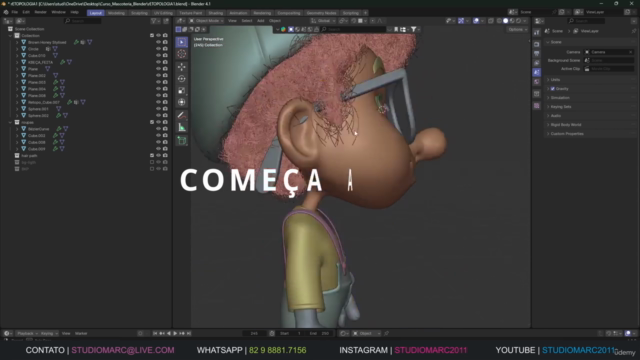
Task: Open the Scene properties tab
Action: tap(537, 72)
